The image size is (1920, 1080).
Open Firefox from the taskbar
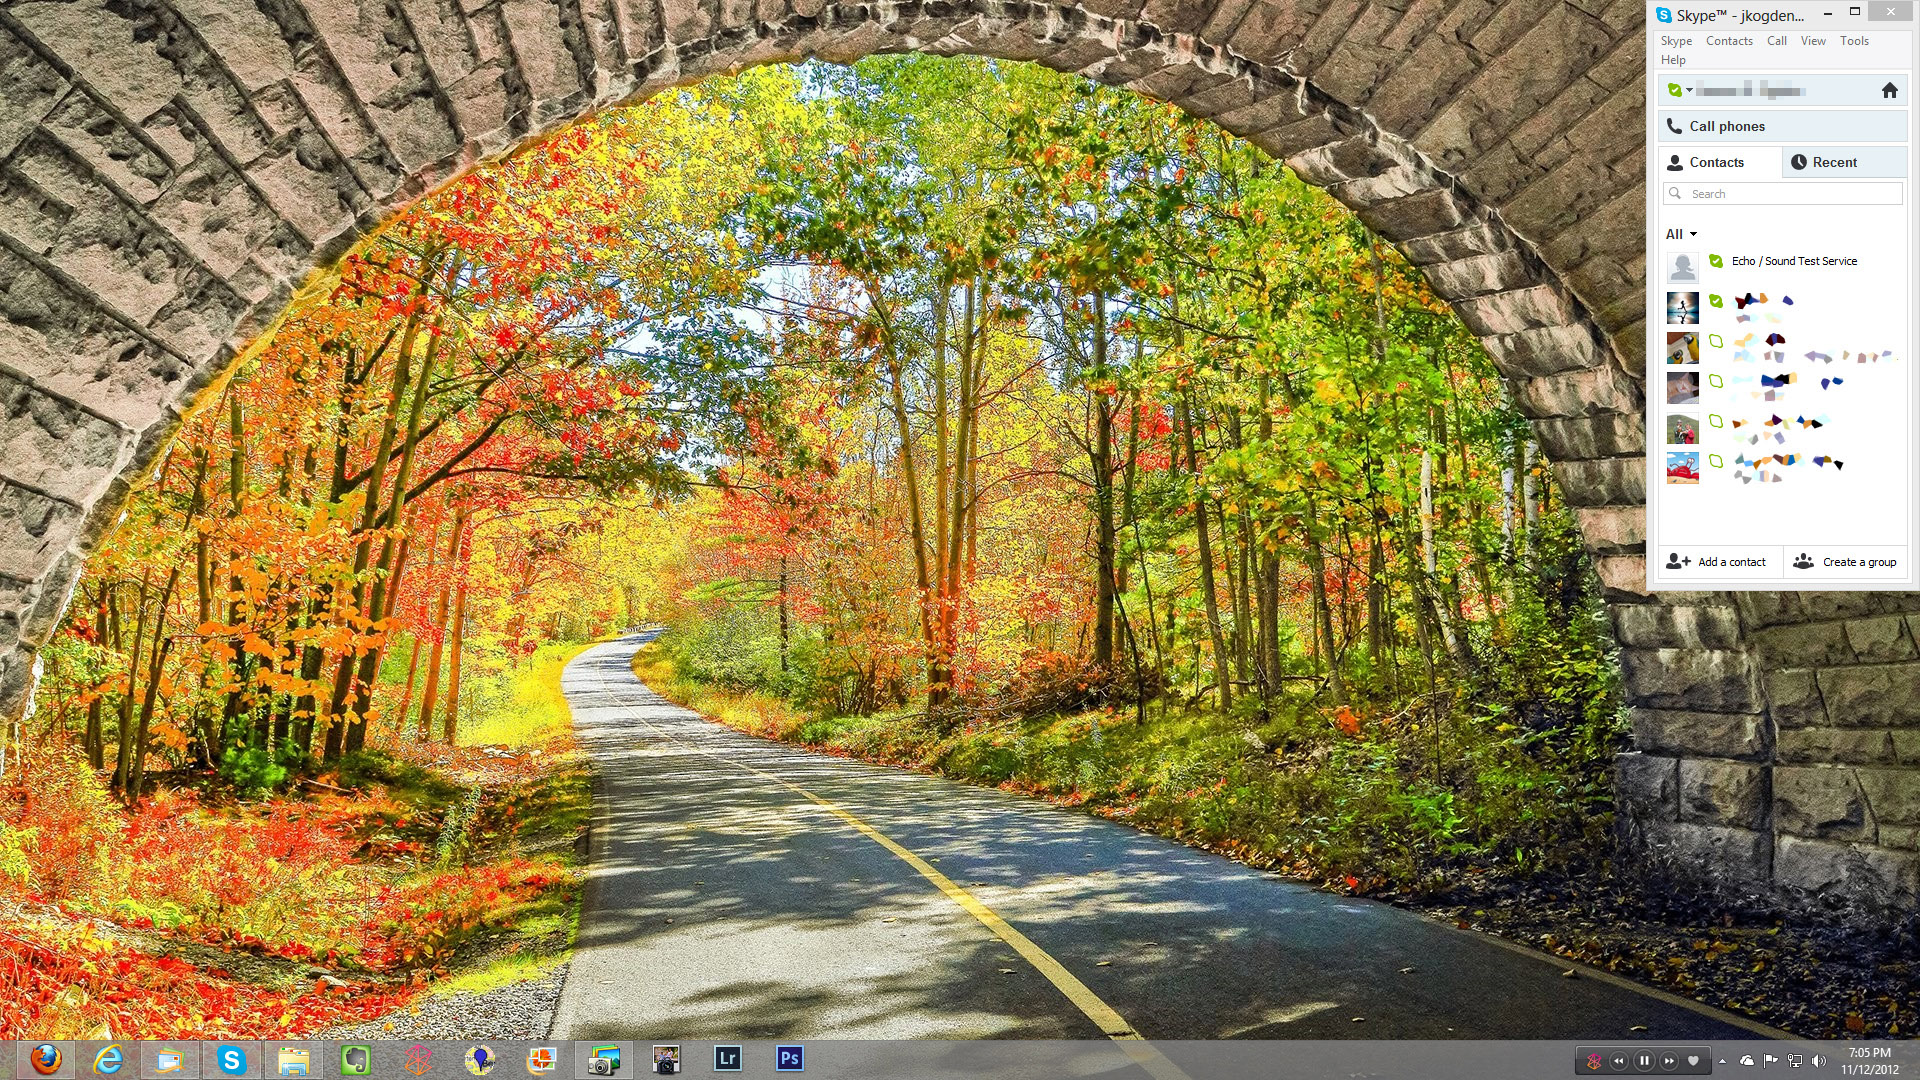tap(45, 1059)
